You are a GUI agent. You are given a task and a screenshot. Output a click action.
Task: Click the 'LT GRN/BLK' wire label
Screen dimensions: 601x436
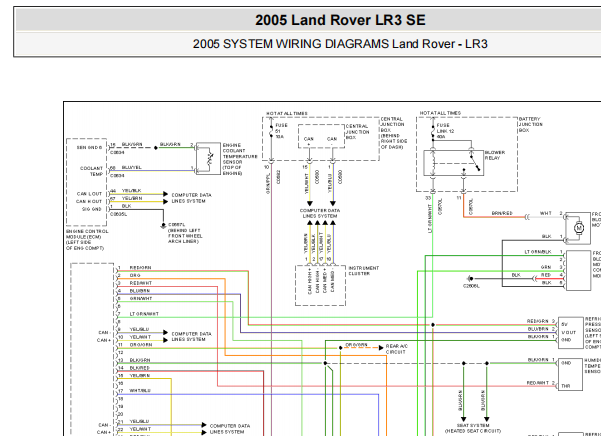point(538,252)
